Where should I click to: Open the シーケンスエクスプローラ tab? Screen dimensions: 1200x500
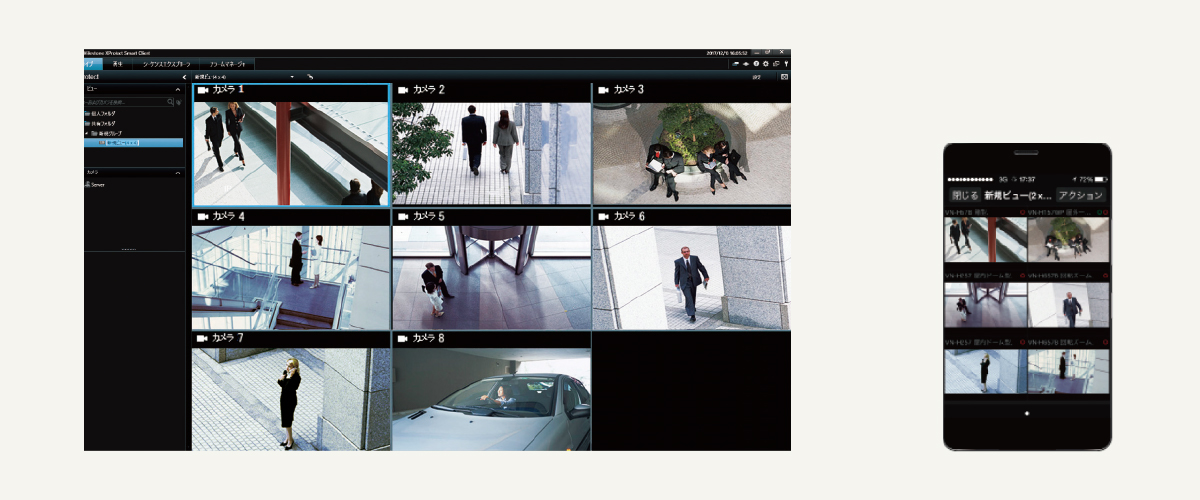166,64
